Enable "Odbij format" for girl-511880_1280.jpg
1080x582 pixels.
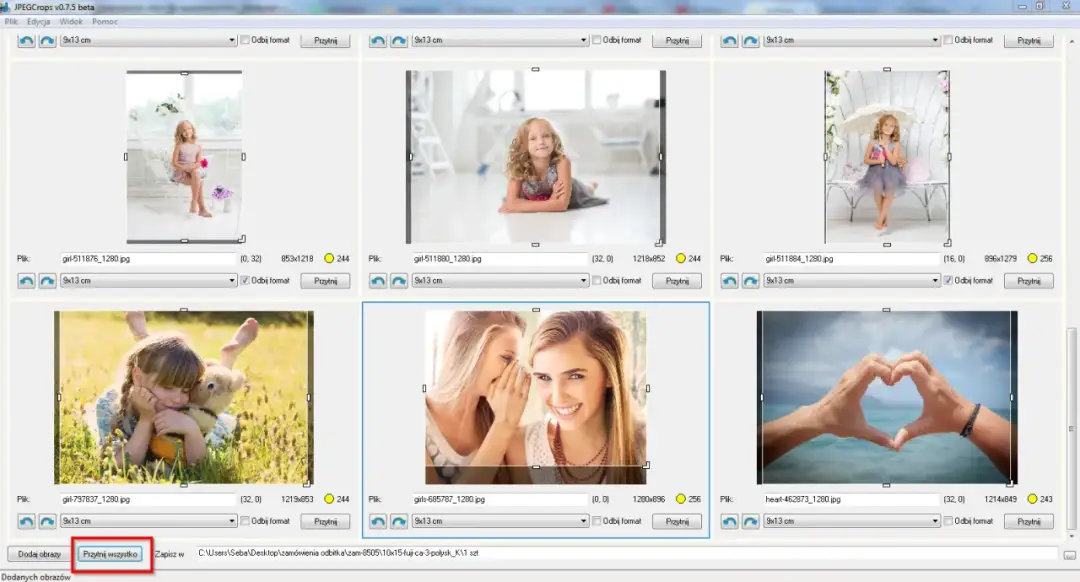pyautogui.click(x=597, y=281)
